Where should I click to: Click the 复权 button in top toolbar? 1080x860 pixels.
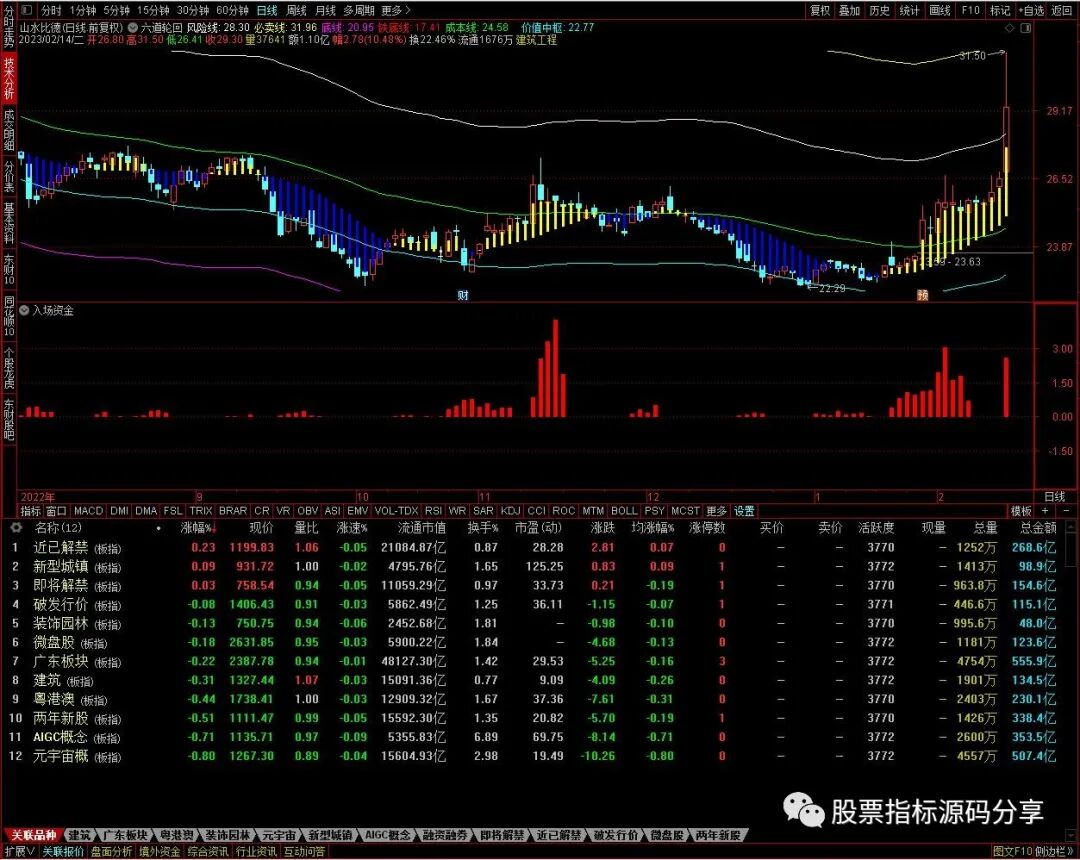(x=820, y=10)
